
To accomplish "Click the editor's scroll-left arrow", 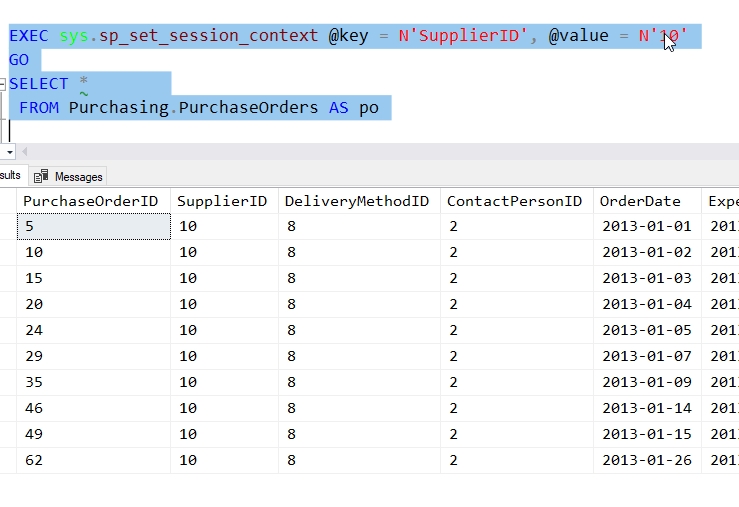I will pos(24,152).
